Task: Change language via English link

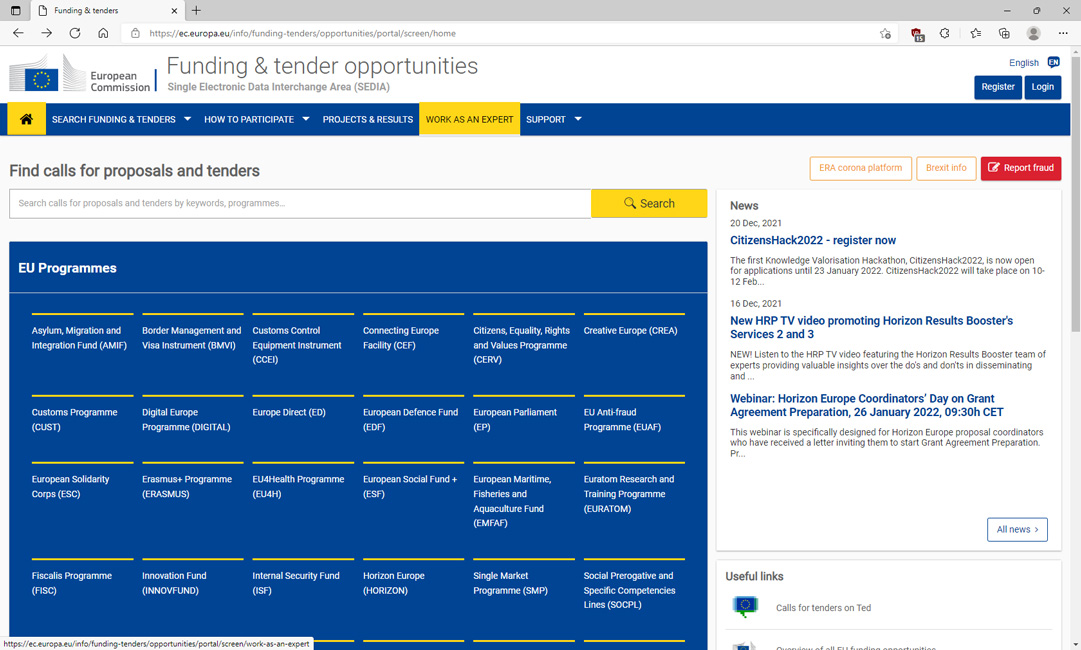Action: (x=1024, y=63)
